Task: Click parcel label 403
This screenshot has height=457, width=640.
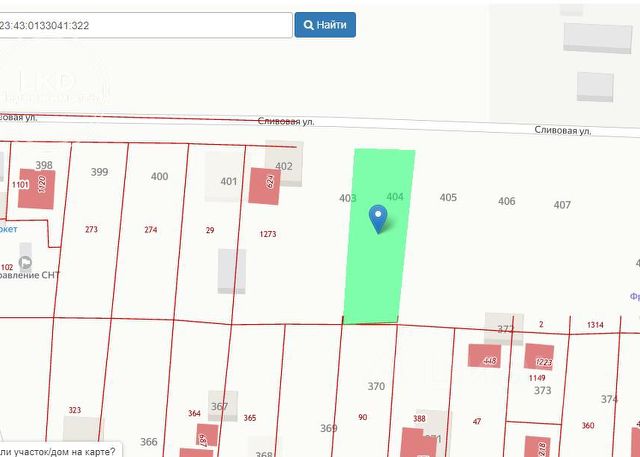Action: pyautogui.click(x=348, y=198)
